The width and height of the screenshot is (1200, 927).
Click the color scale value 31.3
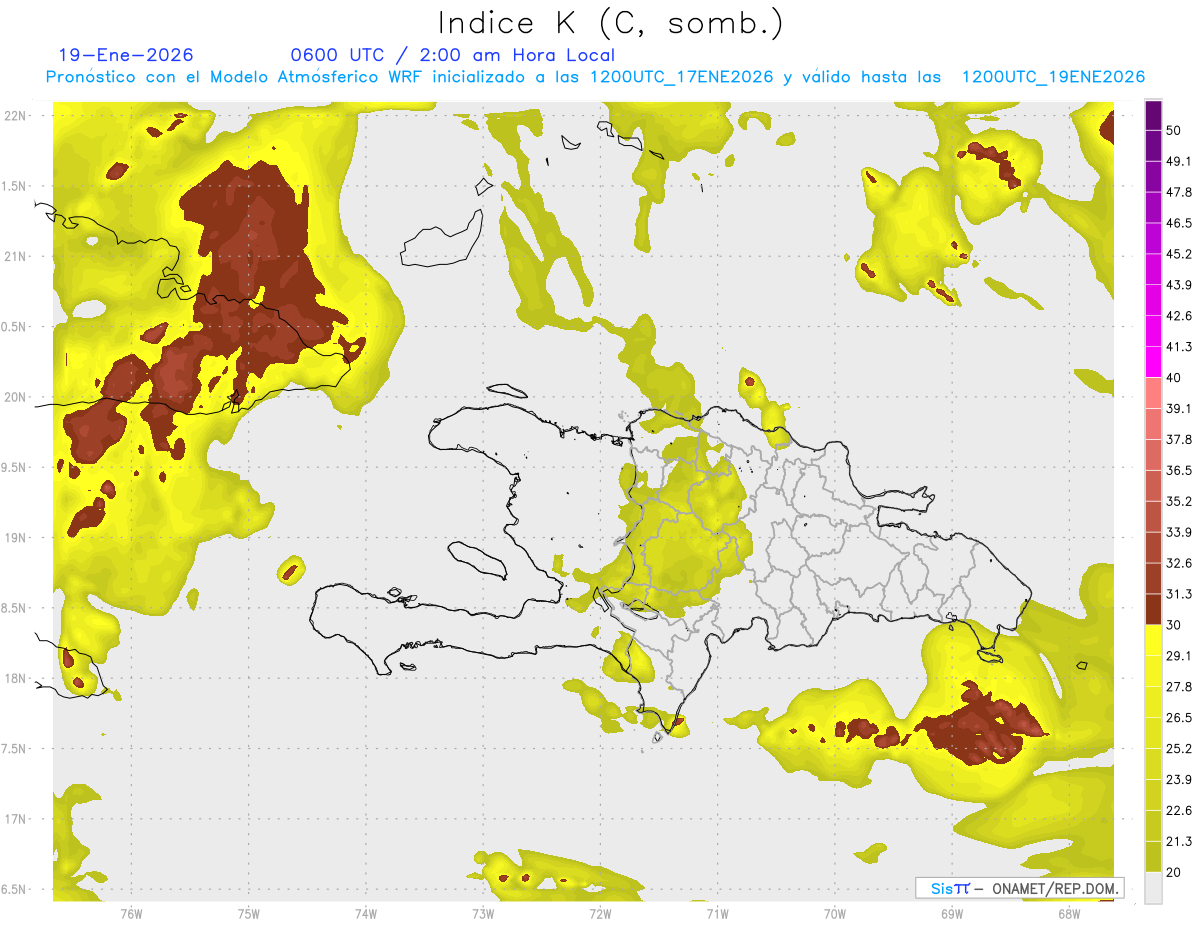click(x=1179, y=594)
